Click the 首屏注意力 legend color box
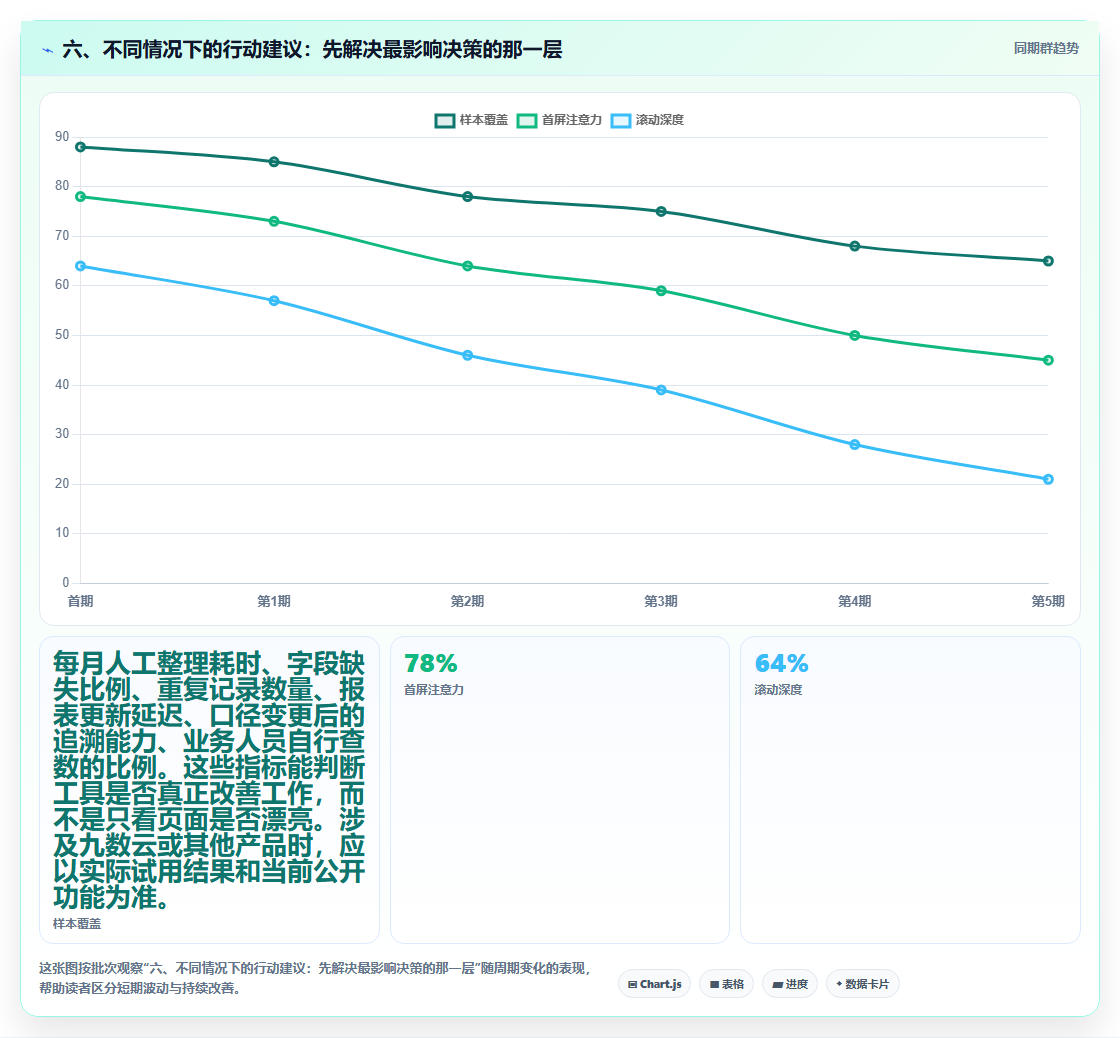 point(527,121)
